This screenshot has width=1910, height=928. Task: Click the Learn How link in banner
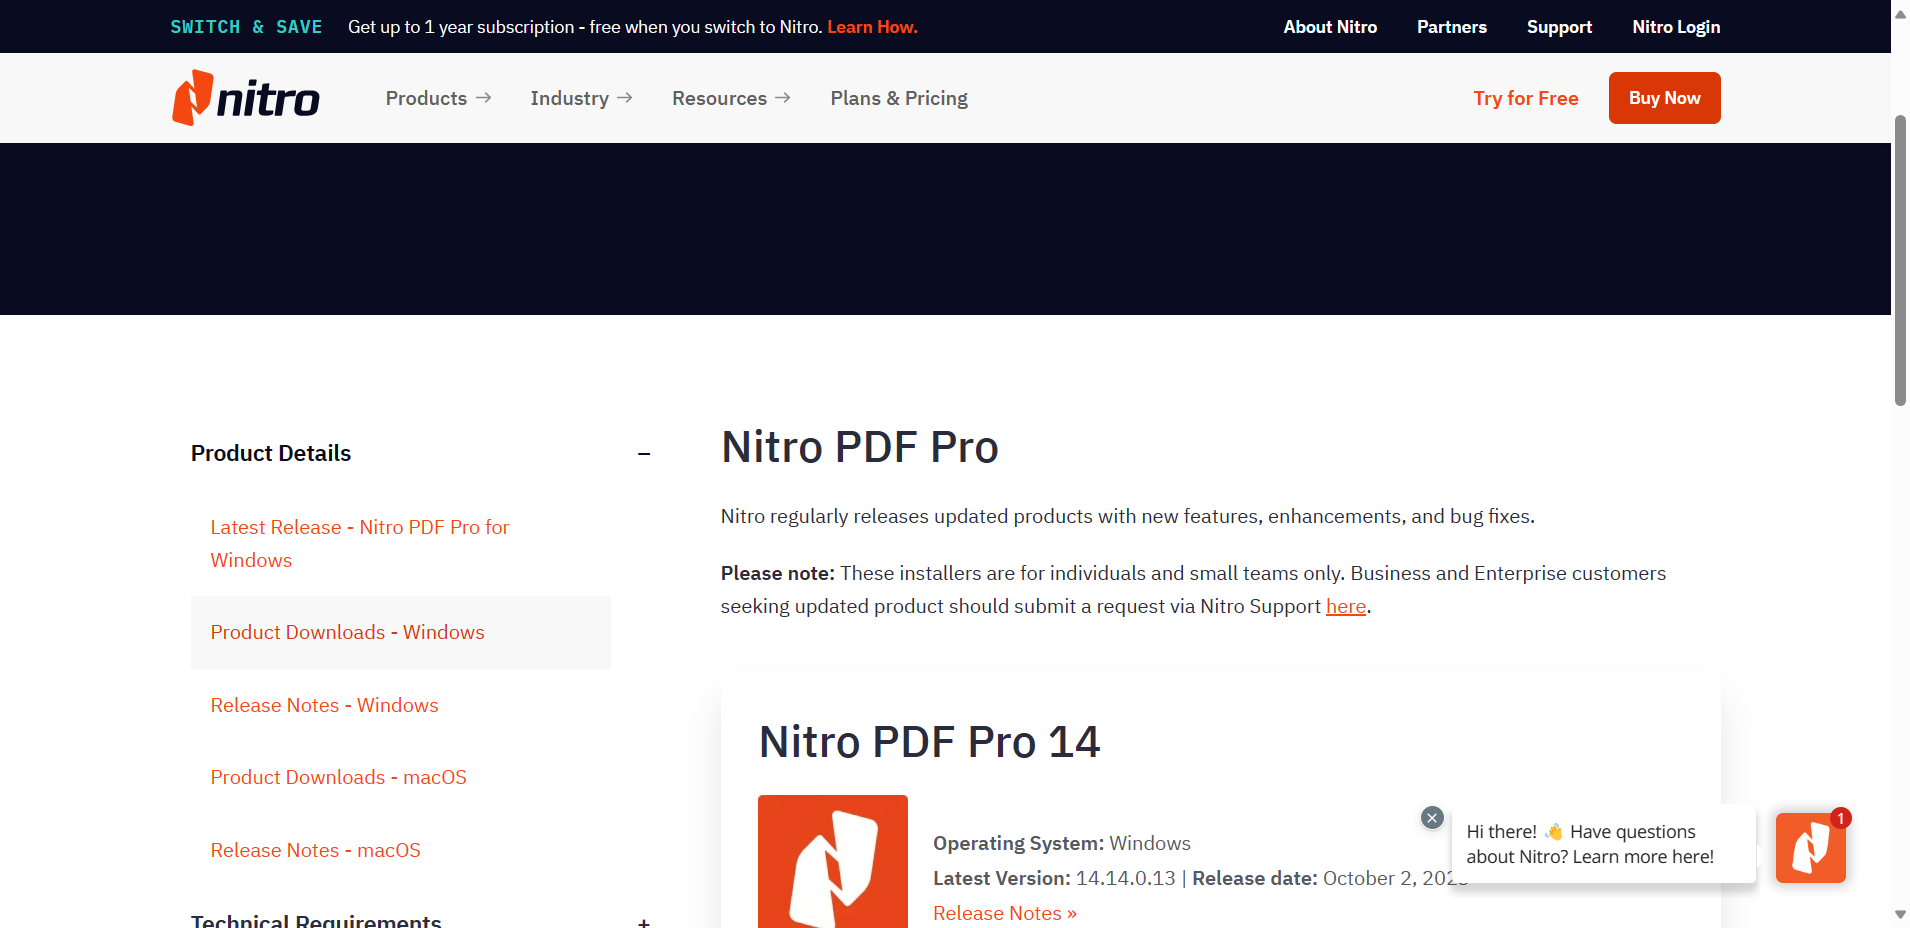[872, 27]
